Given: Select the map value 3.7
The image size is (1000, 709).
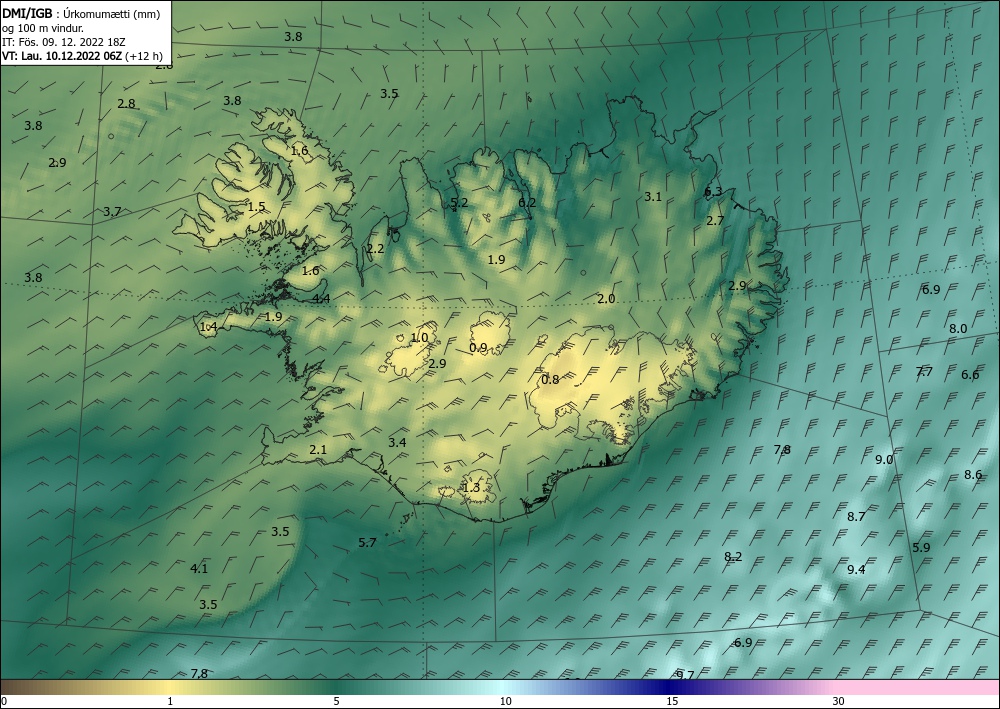Looking at the screenshot, I should [x=112, y=211].
